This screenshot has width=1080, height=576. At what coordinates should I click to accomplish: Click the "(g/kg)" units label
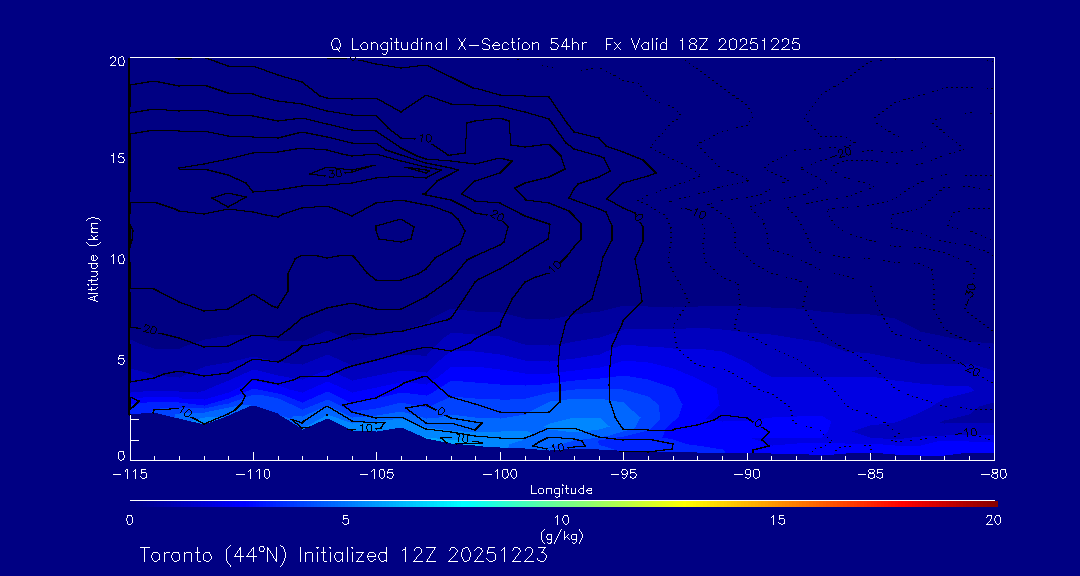[562, 535]
